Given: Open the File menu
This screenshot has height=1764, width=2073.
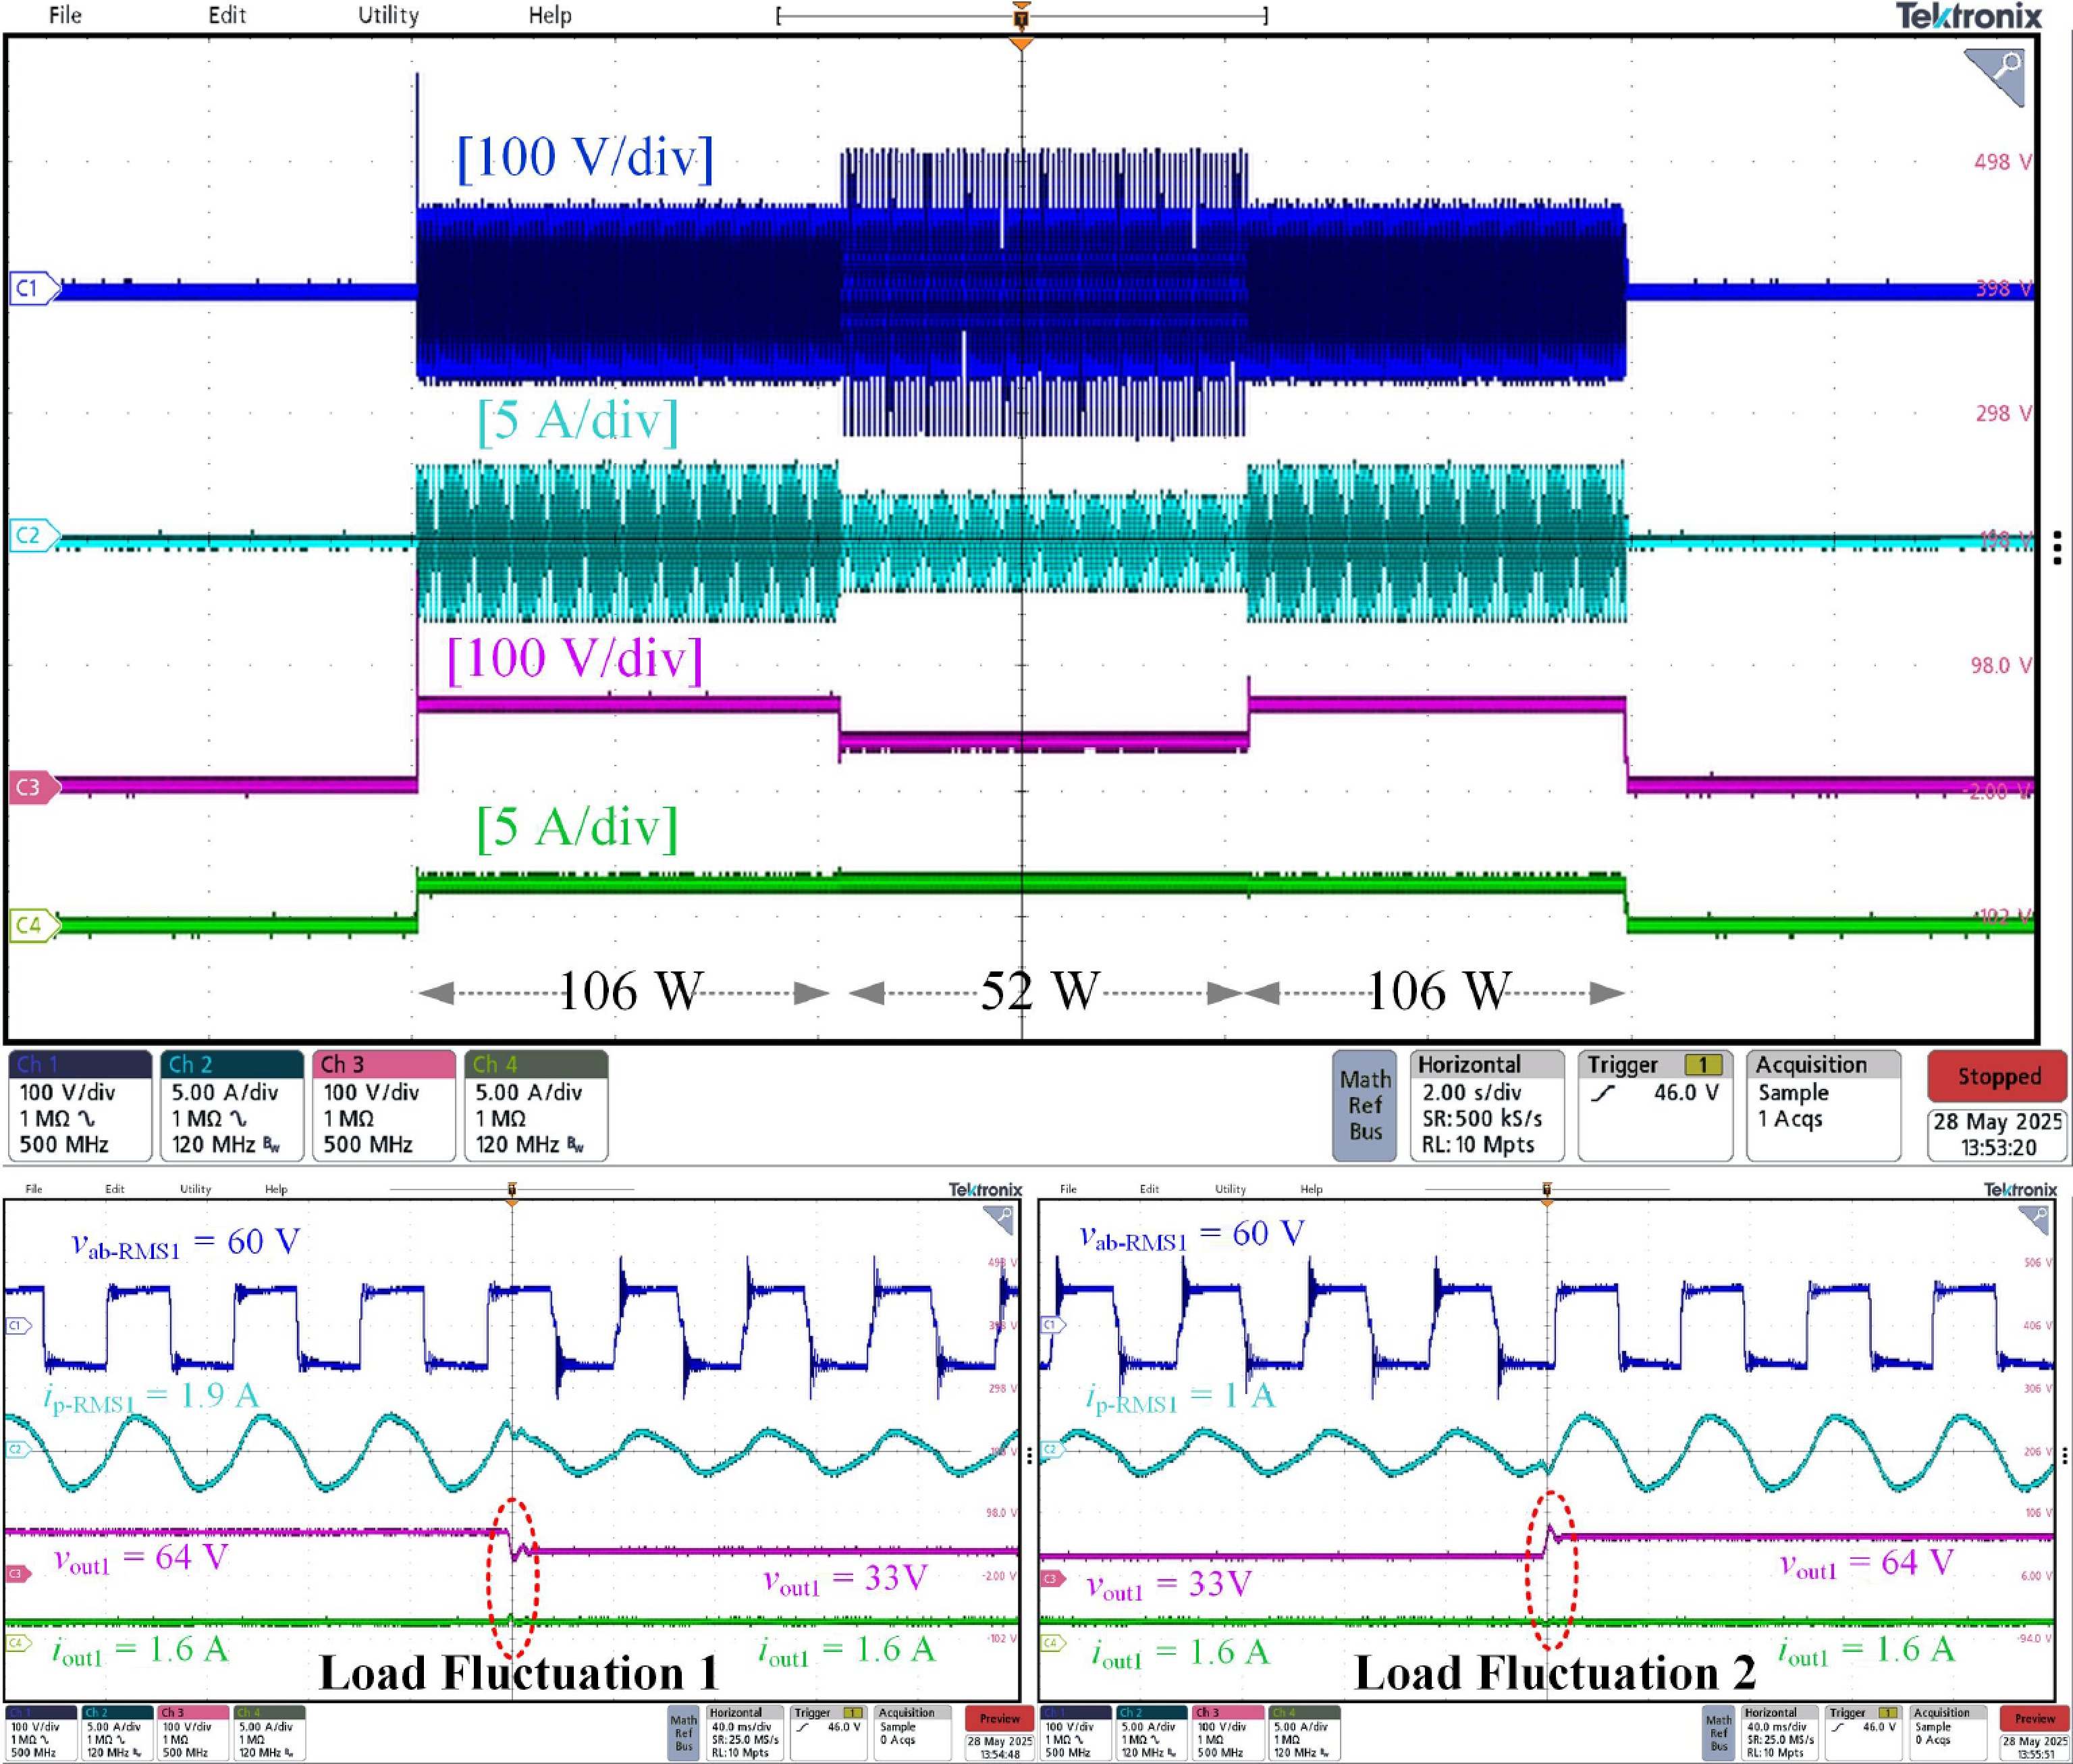Looking at the screenshot, I should pos(65,15).
